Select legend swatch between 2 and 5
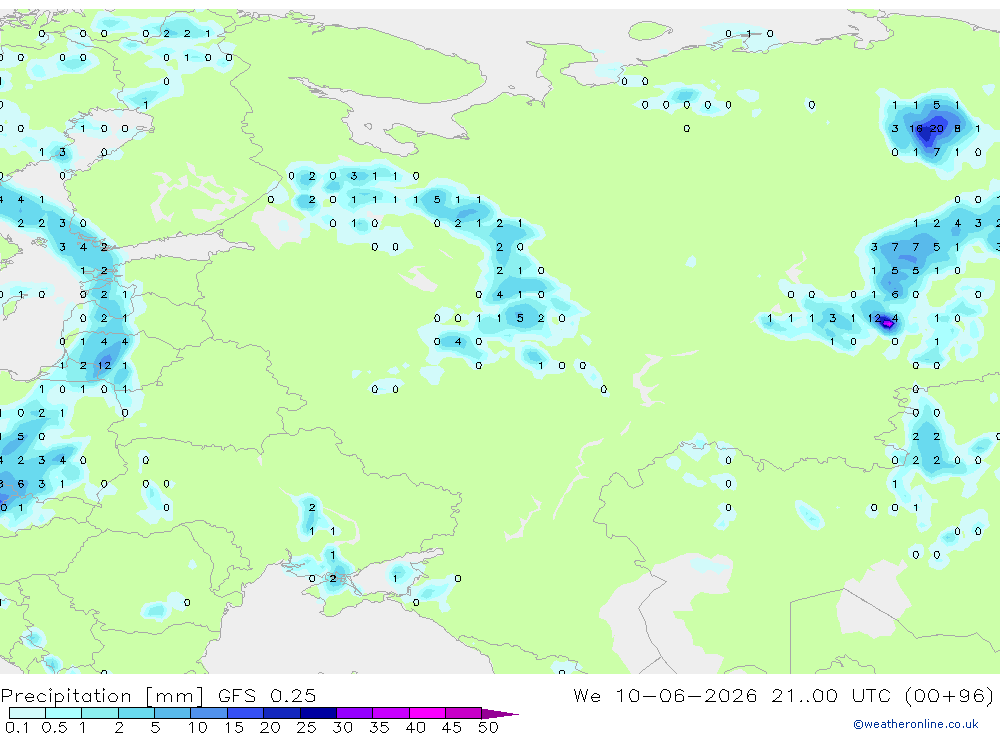 click(x=136, y=713)
